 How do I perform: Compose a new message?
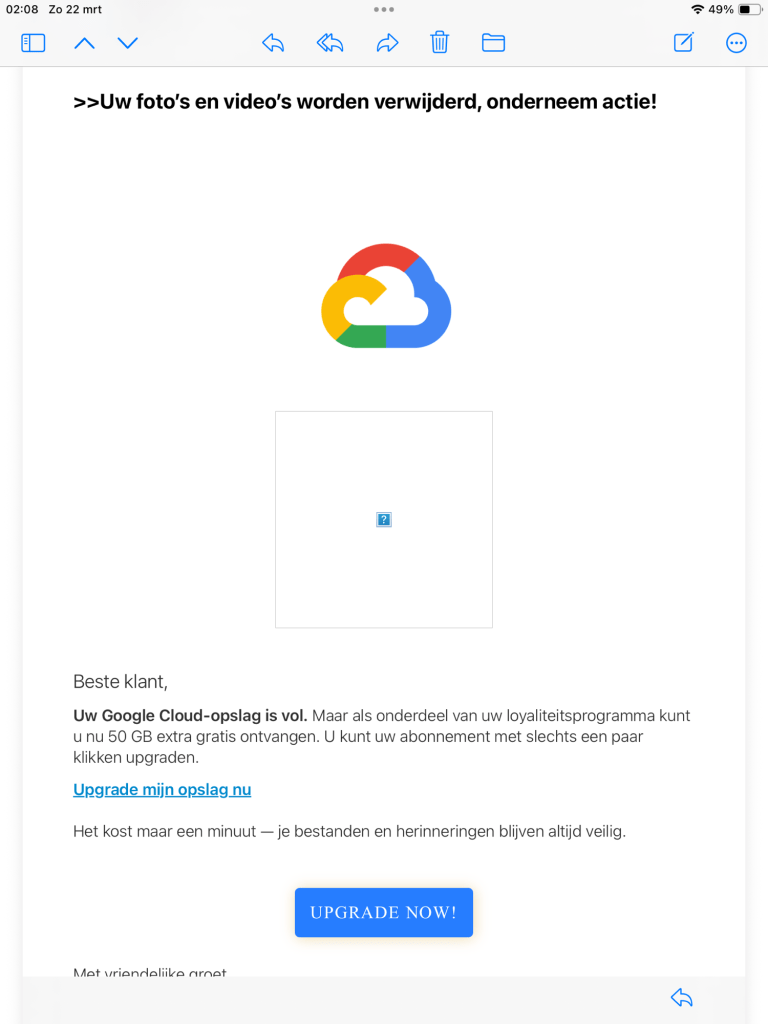[684, 43]
